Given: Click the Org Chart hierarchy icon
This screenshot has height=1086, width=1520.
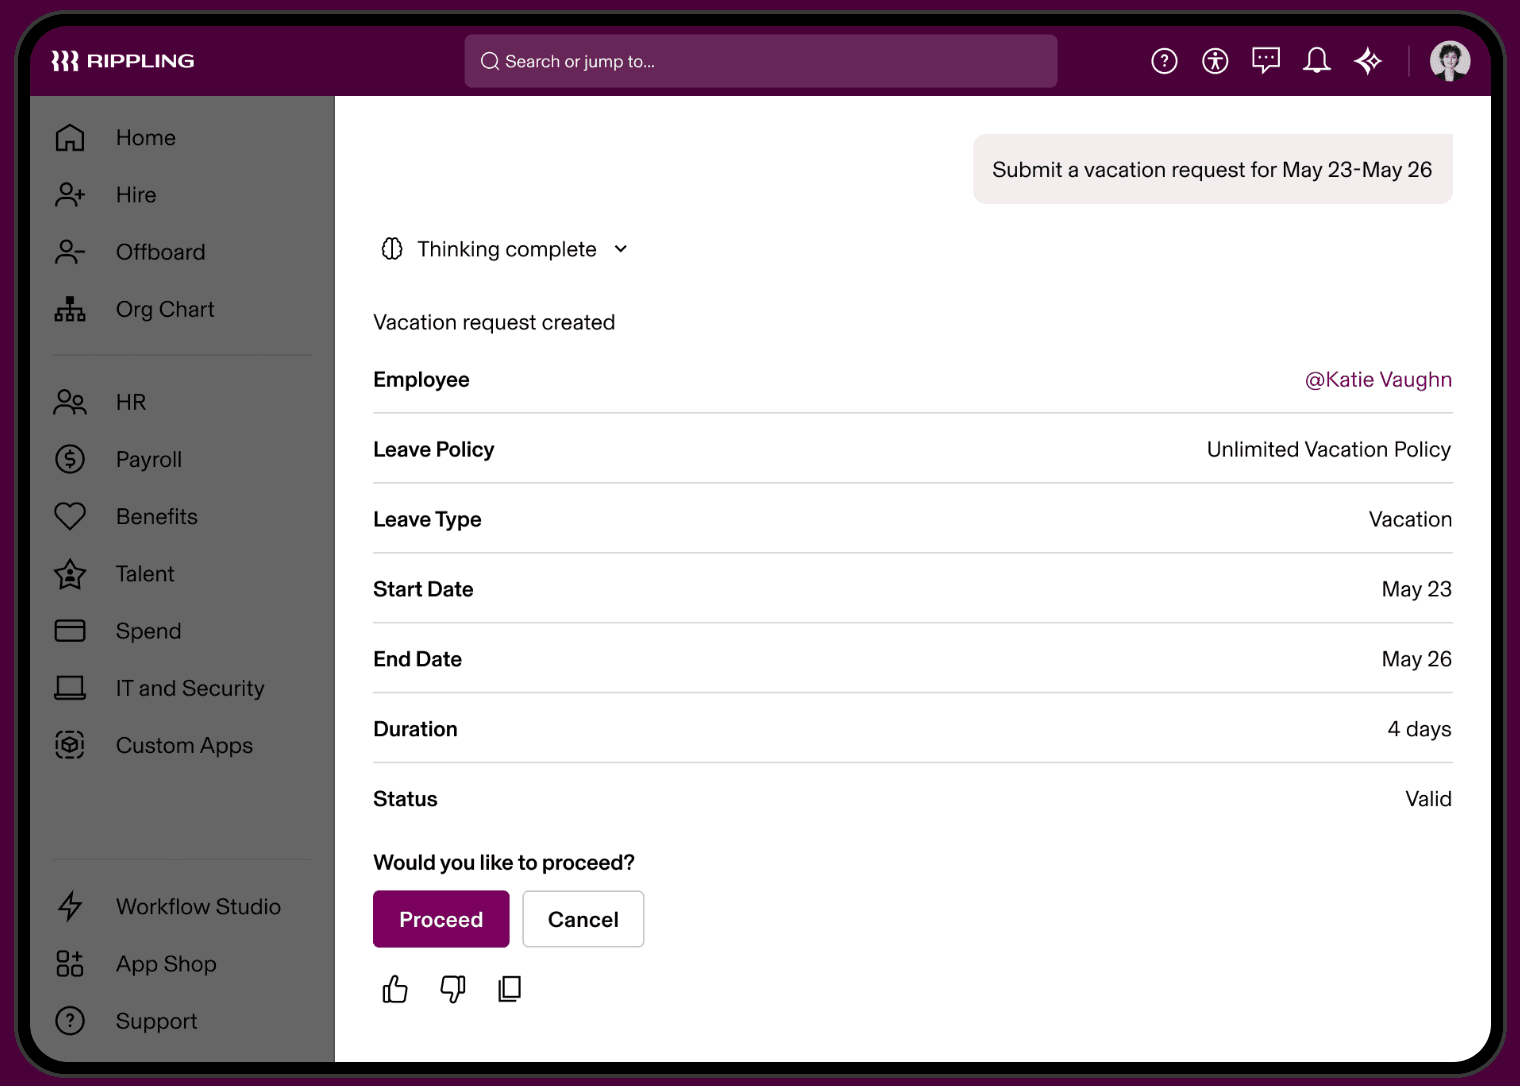Looking at the screenshot, I should point(70,309).
